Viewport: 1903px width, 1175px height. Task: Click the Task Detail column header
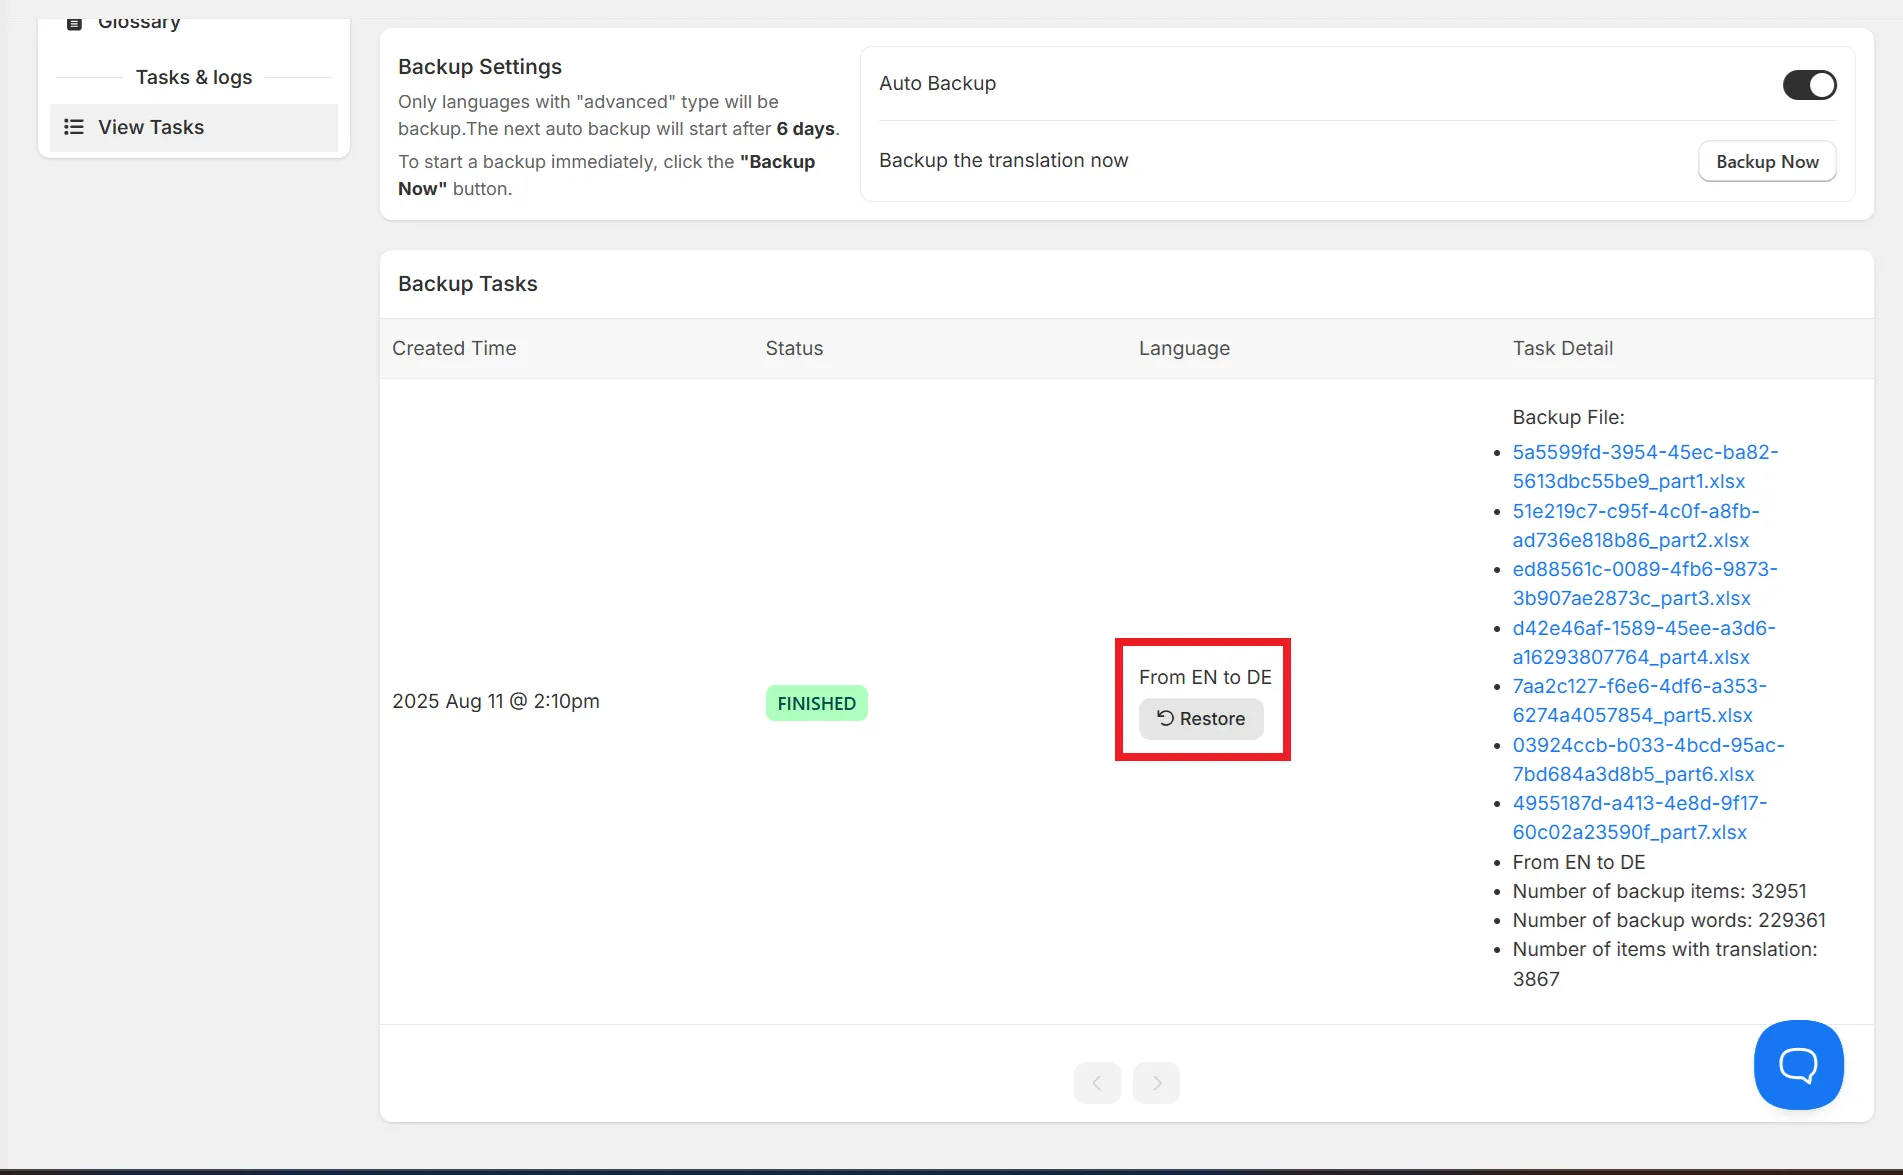1562,349
